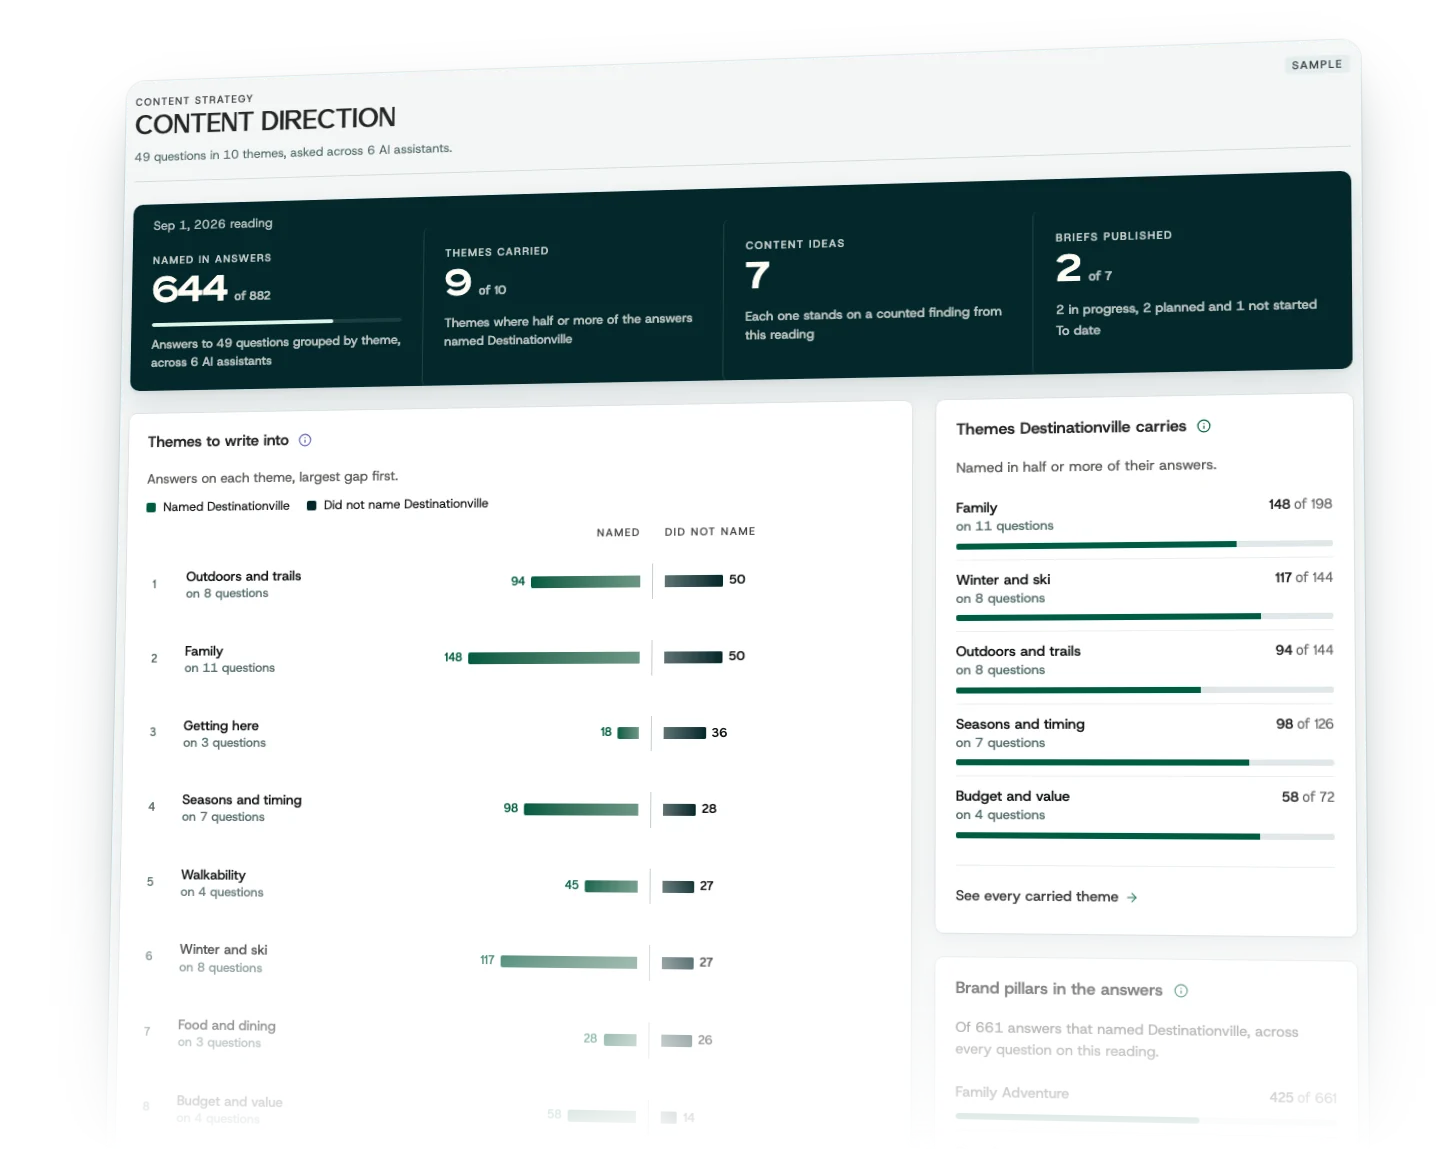Click arrow icon after See every carried theme
The height and width of the screenshot is (1150, 1440).
click(1132, 897)
